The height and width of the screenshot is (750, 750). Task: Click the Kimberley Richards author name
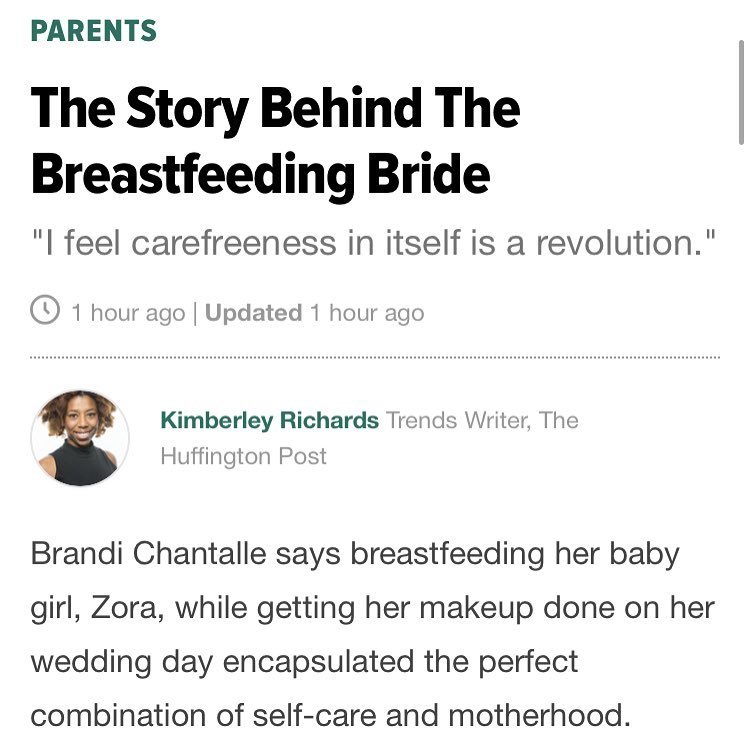[x=269, y=420]
